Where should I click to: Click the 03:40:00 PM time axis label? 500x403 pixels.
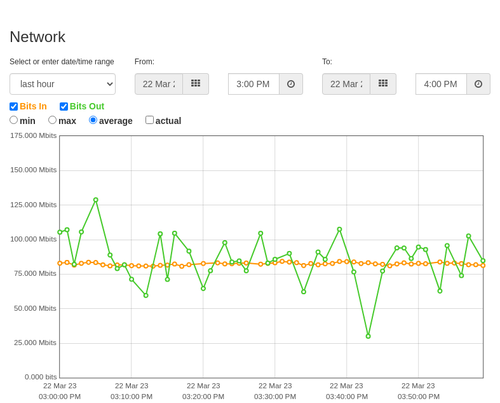[347, 397]
